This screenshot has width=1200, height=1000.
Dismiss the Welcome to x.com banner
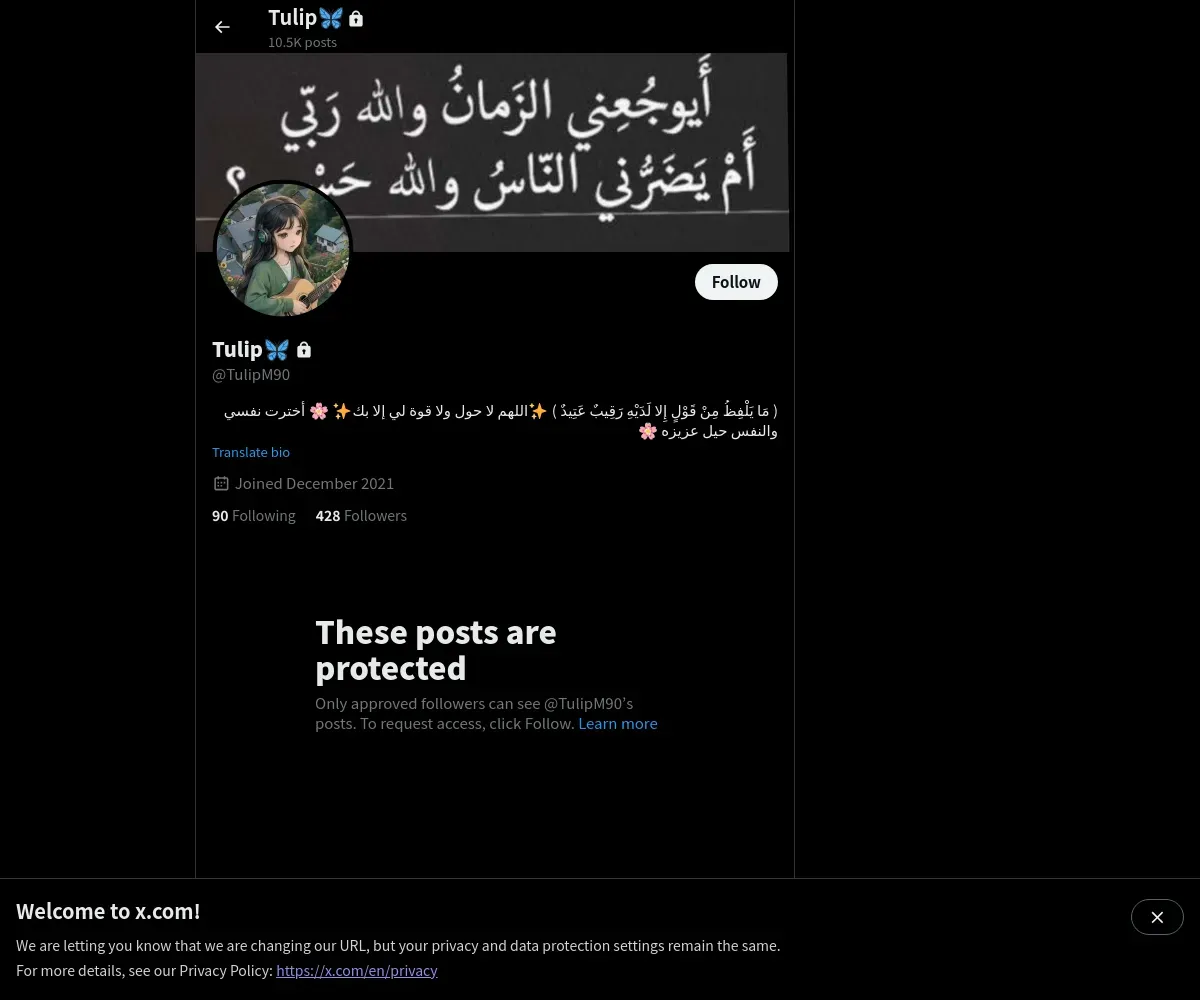(1157, 917)
